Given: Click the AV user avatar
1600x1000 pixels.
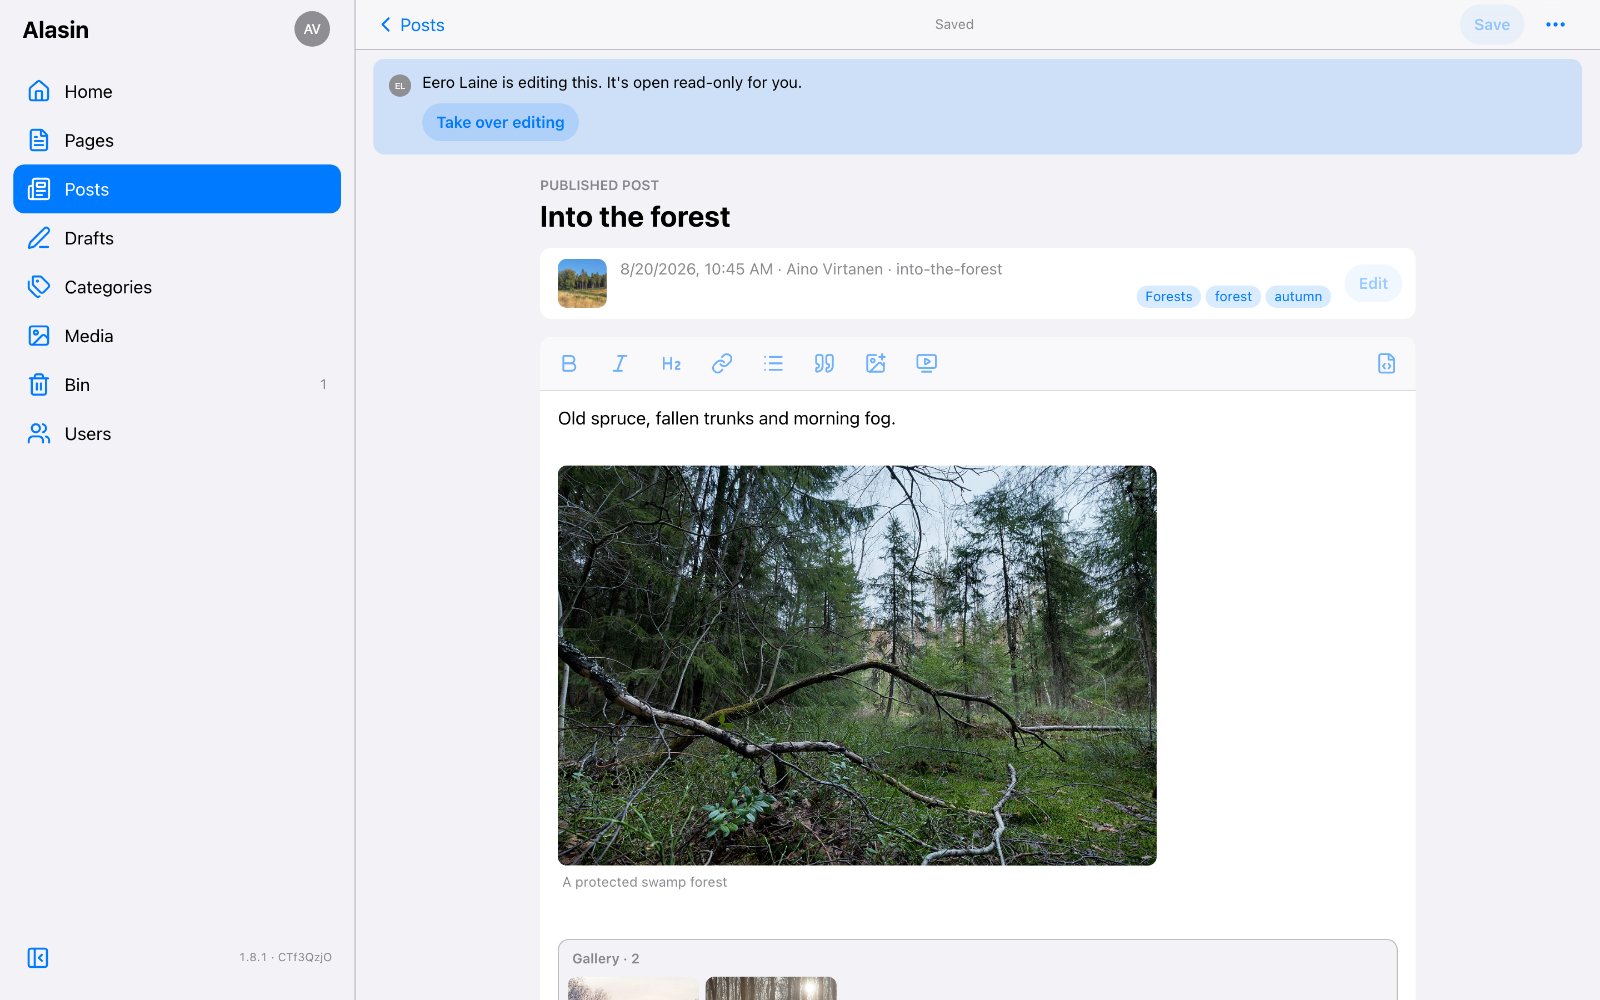Looking at the screenshot, I should (x=312, y=29).
